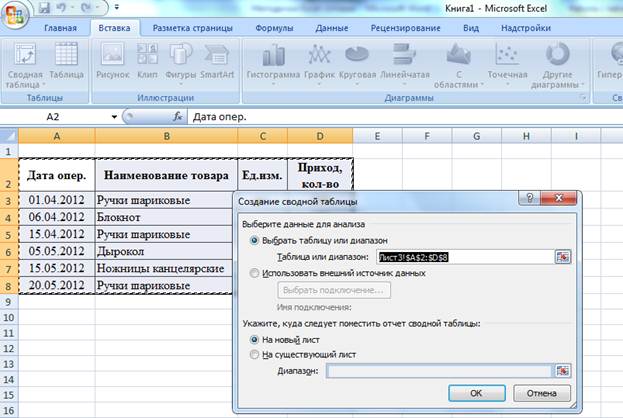
Task: Click the Отмена button
Action: coord(542,393)
